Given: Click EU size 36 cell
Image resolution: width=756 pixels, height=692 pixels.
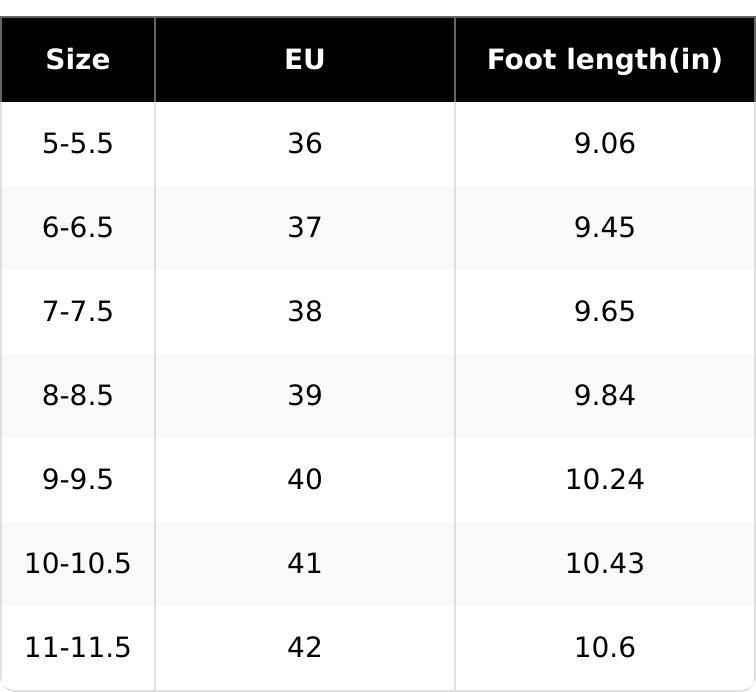Looking at the screenshot, I should click(305, 144).
